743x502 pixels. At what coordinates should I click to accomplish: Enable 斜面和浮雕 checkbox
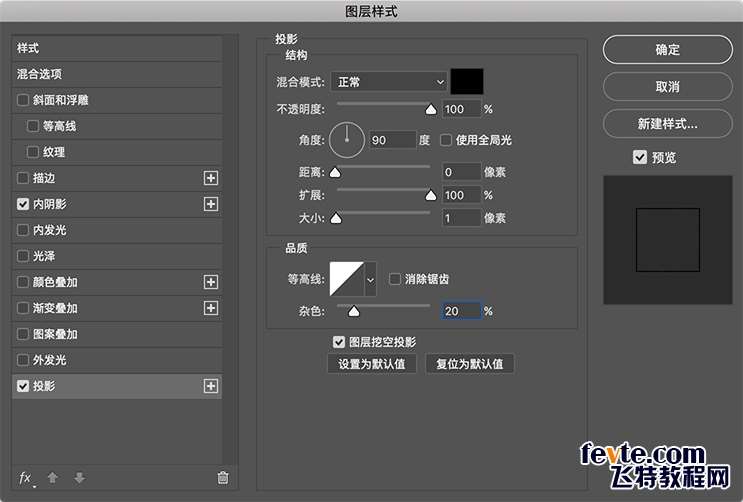click(x=23, y=100)
